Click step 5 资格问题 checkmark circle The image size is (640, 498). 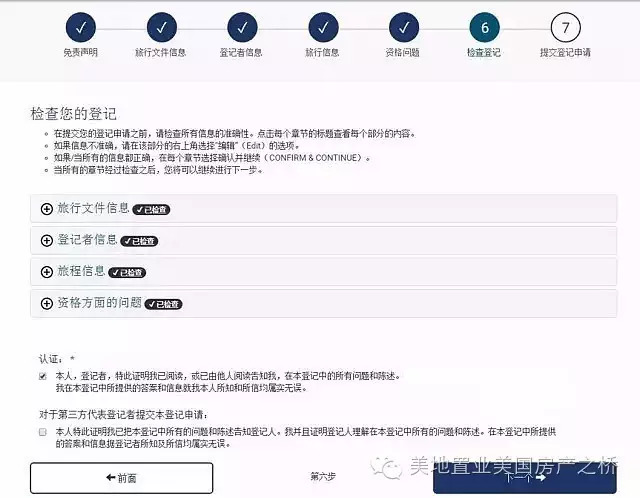404,27
